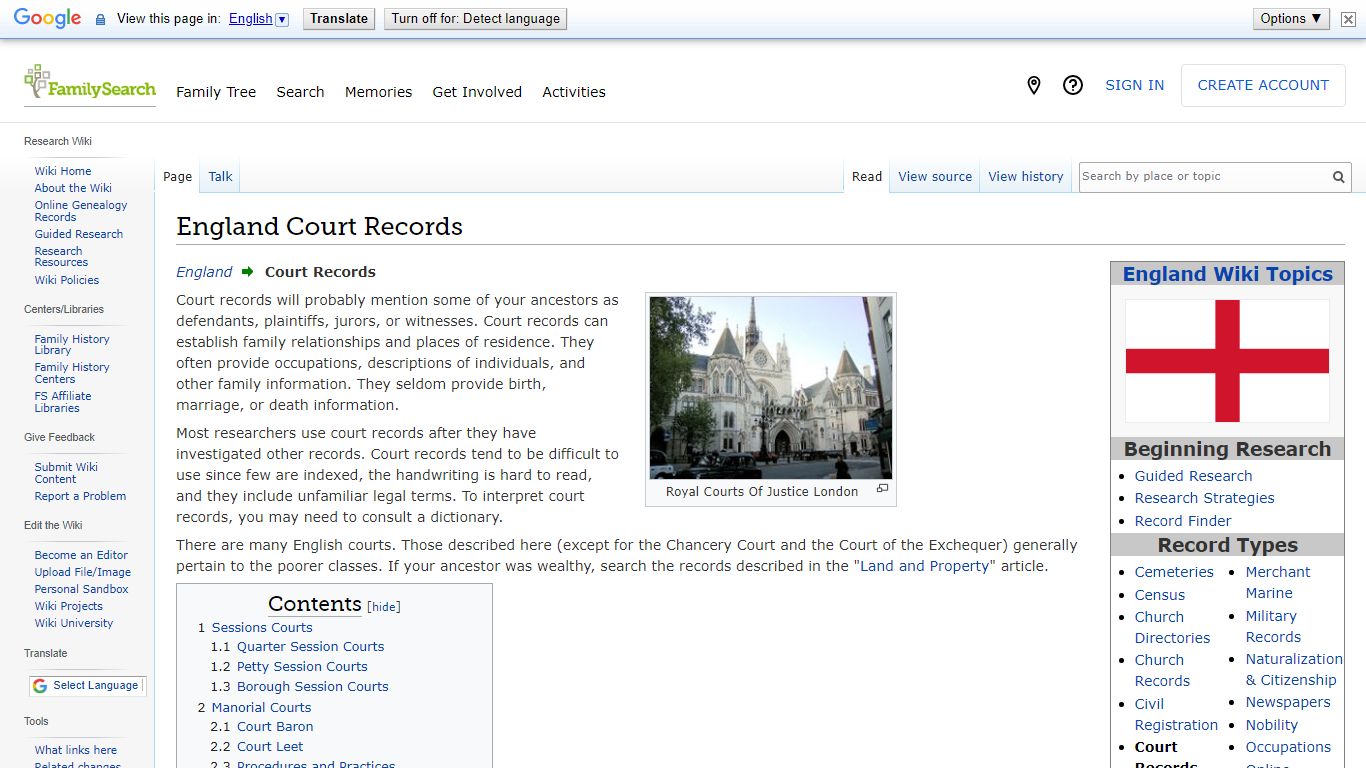Open Guided Research in left sidebar

tap(79, 234)
